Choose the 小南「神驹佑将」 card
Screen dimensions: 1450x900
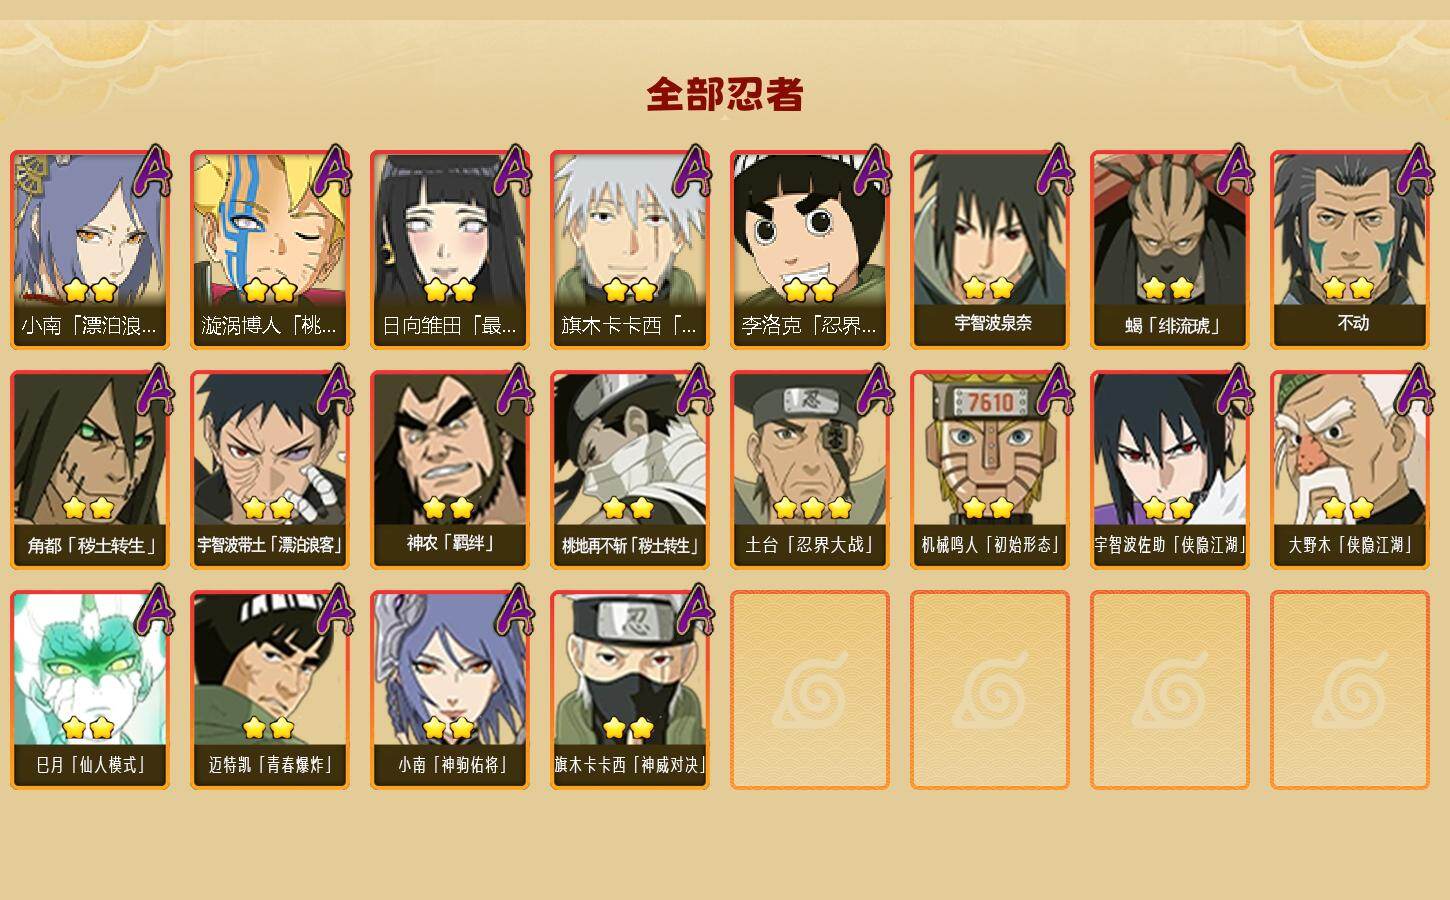[x=450, y=690]
